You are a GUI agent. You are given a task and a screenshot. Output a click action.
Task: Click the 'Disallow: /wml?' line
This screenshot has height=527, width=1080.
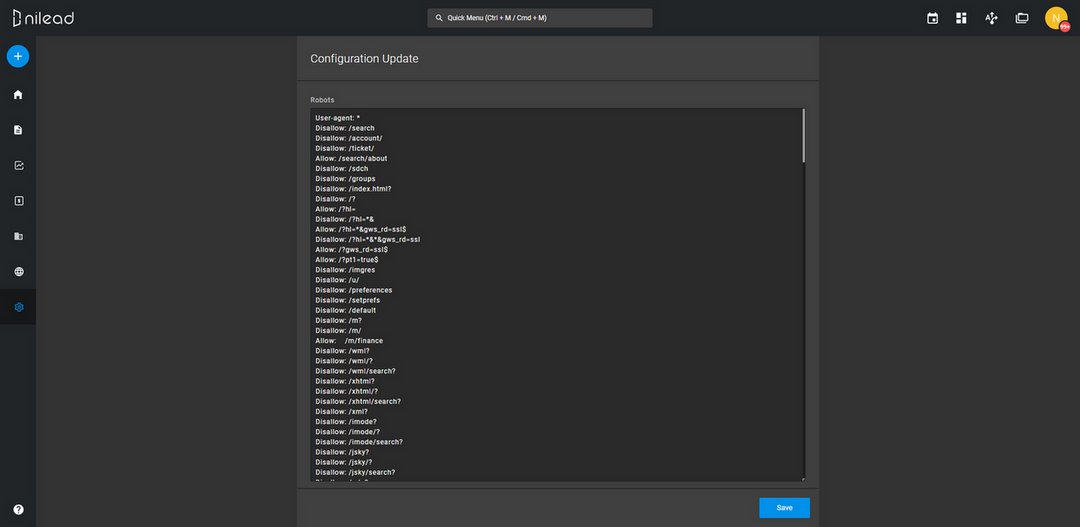[343, 351]
